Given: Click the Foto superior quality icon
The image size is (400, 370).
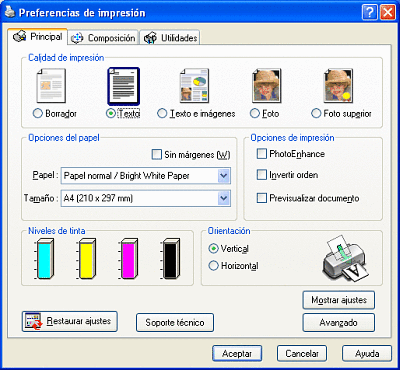Looking at the screenshot, I should pyautogui.click(x=338, y=86).
